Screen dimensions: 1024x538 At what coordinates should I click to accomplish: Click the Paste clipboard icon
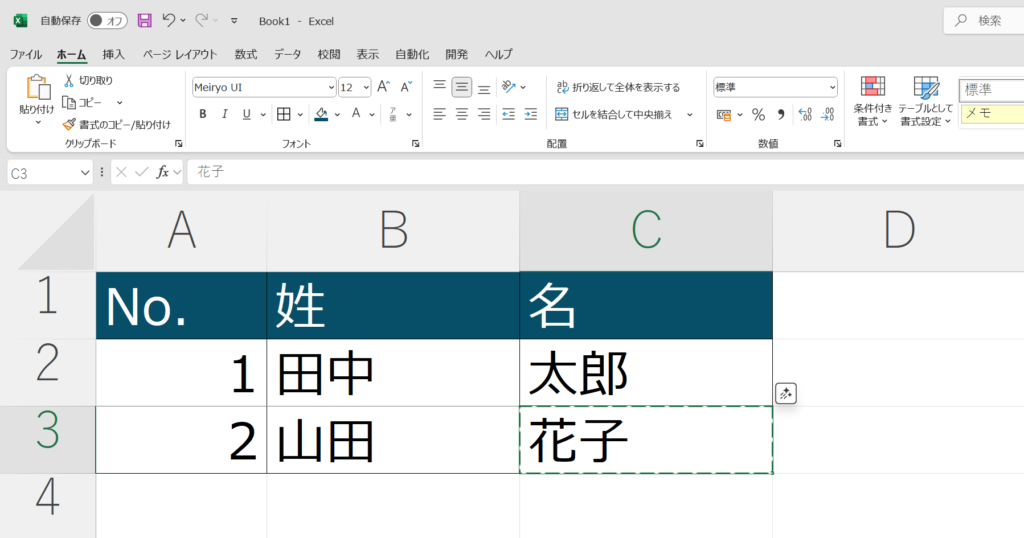click(37, 87)
